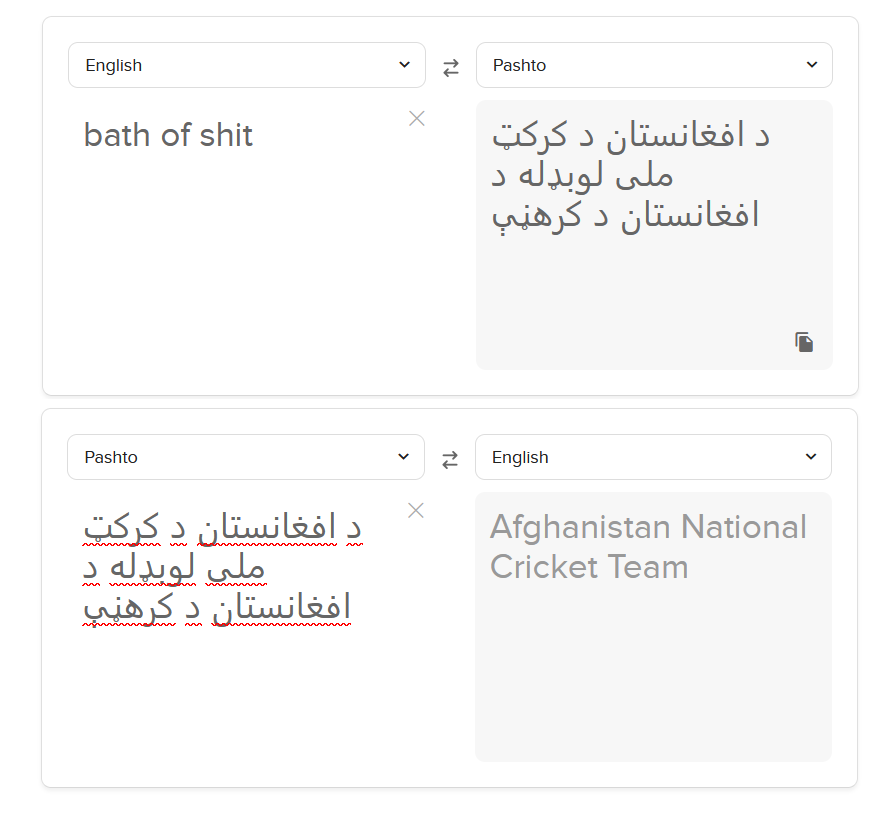
Task: Clear the 'bath of shit' input text
Action: (x=417, y=119)
